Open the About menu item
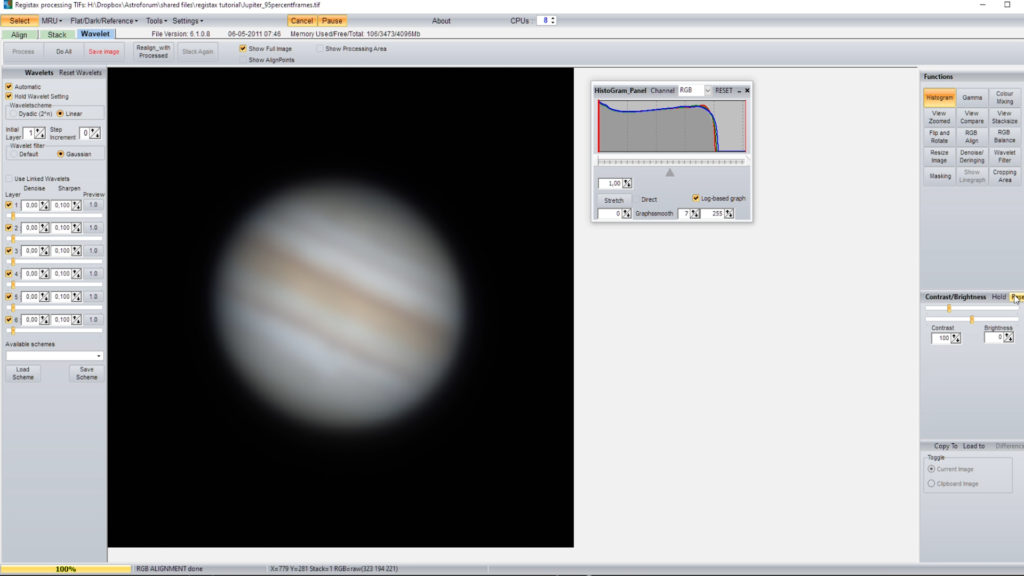This screenshot has width=1024, height=576. point(441,21)
